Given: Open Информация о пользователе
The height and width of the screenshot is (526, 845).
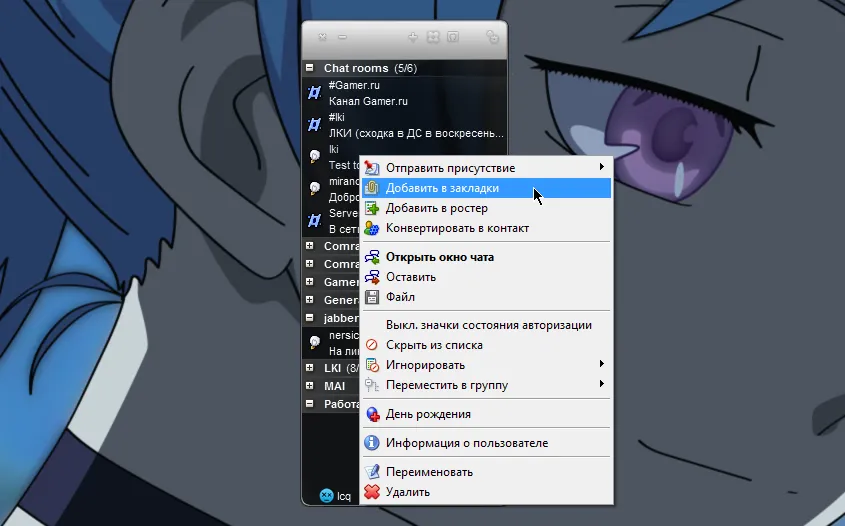Looking at the screenshot, I should coord(486,443).
